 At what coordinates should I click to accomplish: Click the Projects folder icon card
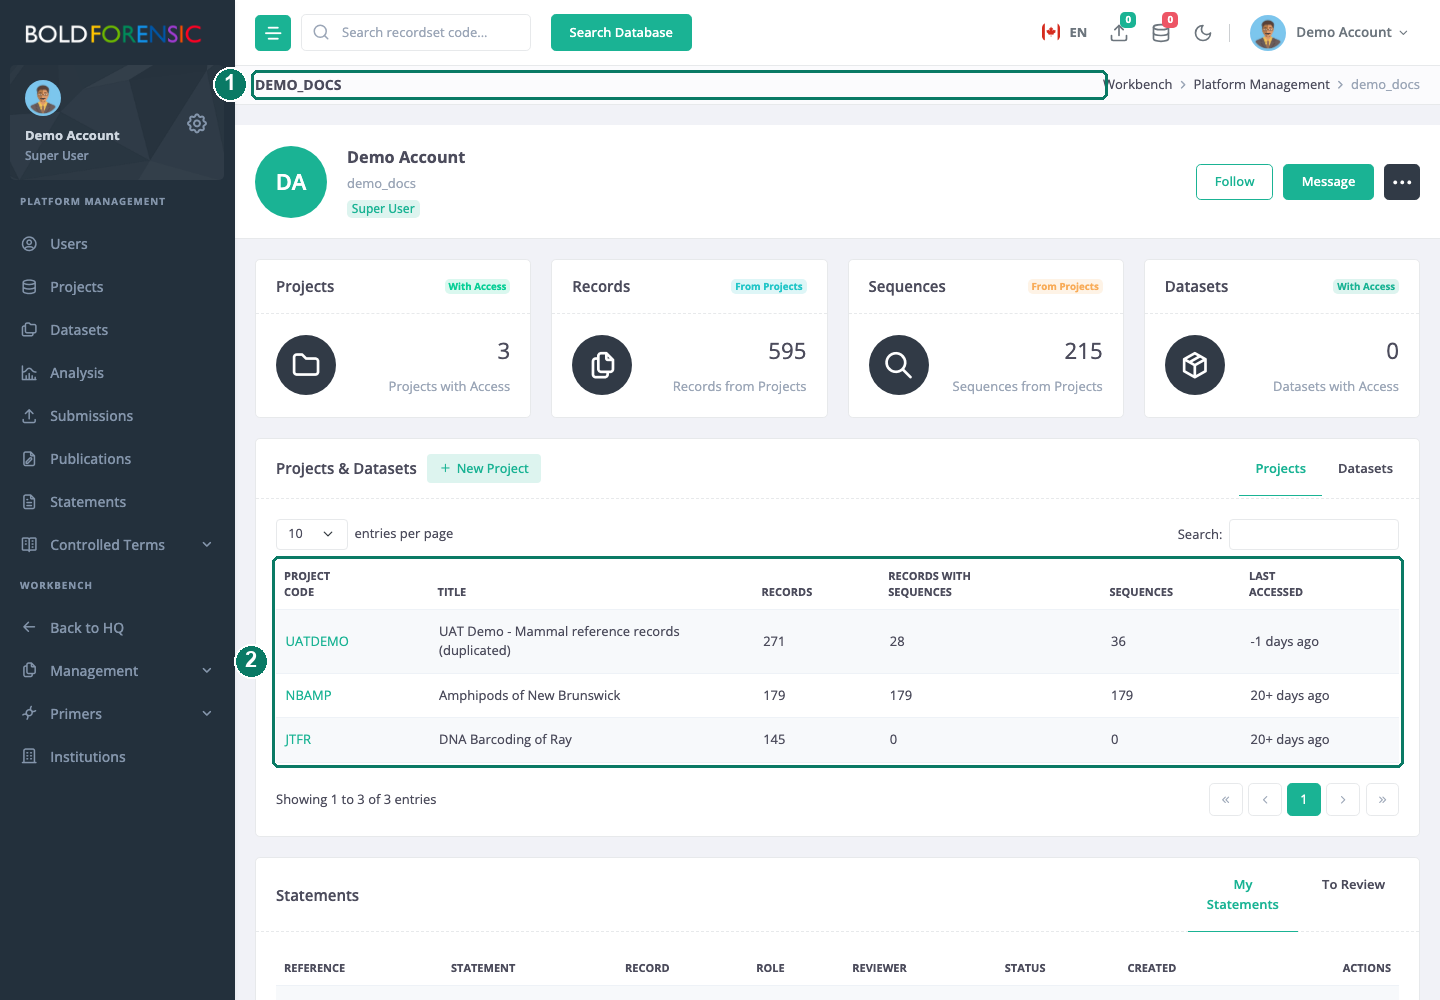pyautogui.click(x=306, y=365)
